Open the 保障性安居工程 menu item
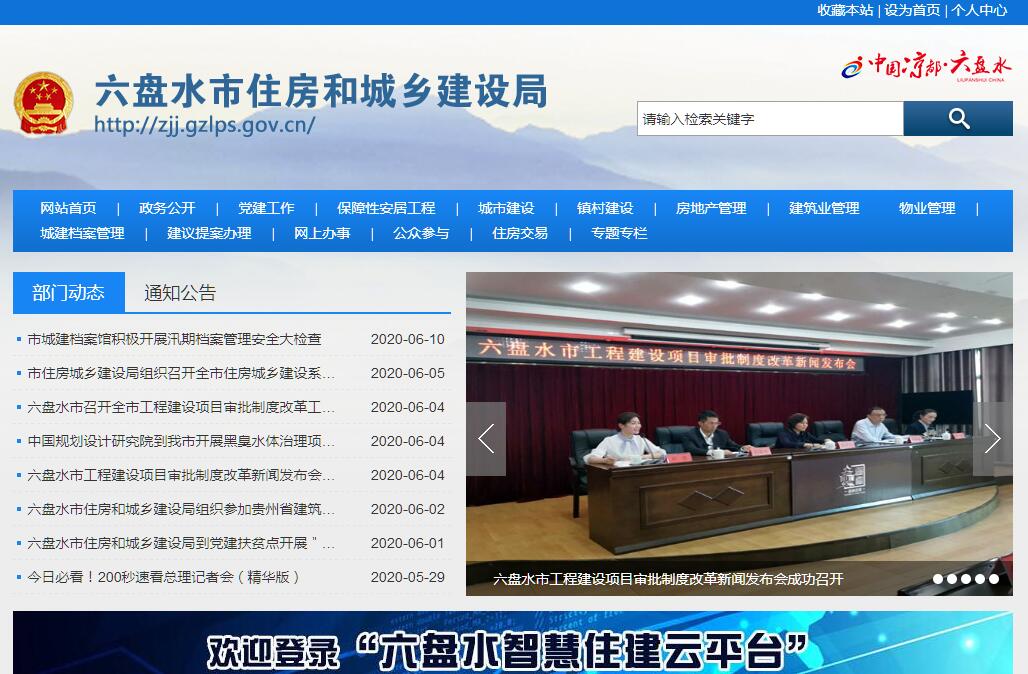The height and width of the screenshot is (674, 1028). click(386, 208)
